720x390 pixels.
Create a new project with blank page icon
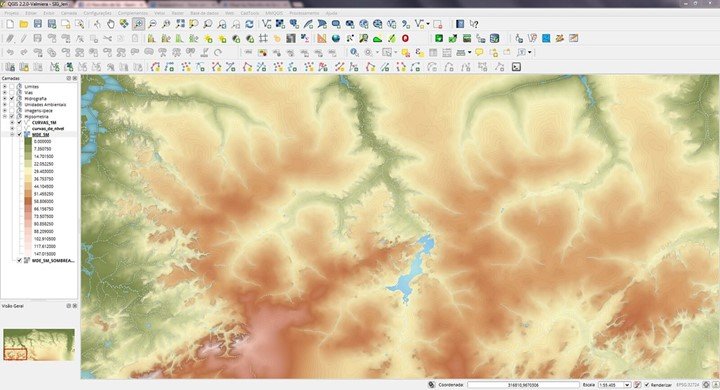10,24
